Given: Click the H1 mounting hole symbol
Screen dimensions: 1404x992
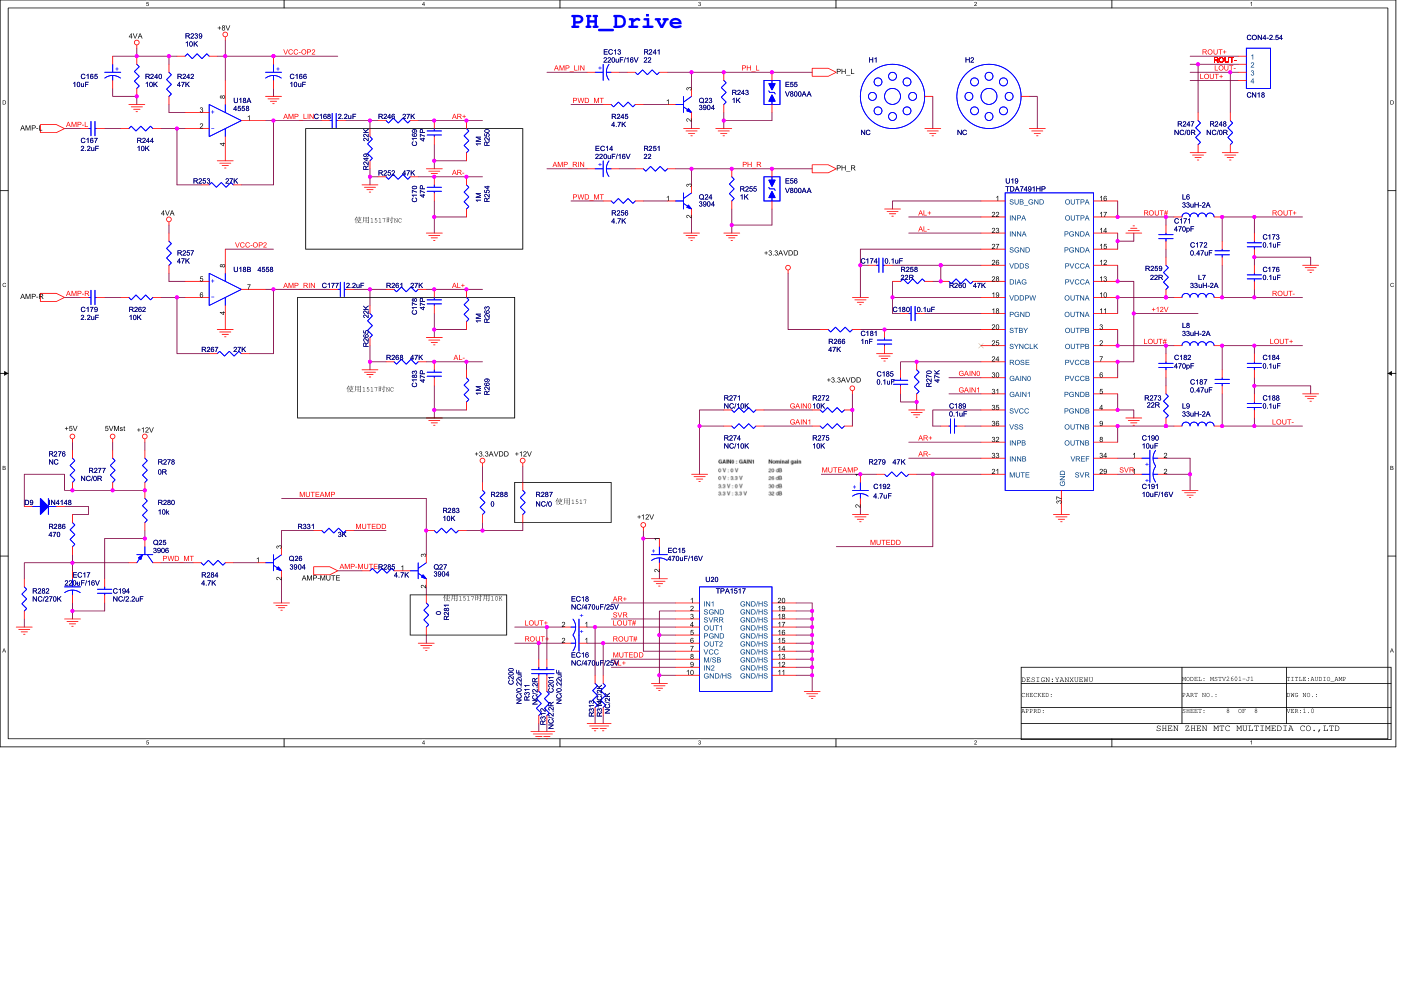Looking at the screenshot, I should point(892,96).
